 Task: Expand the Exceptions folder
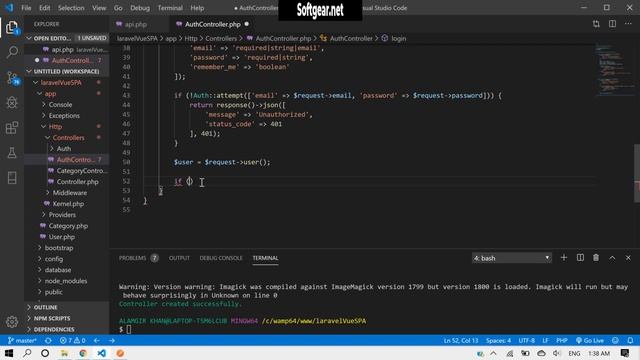(x=60, y=116)
